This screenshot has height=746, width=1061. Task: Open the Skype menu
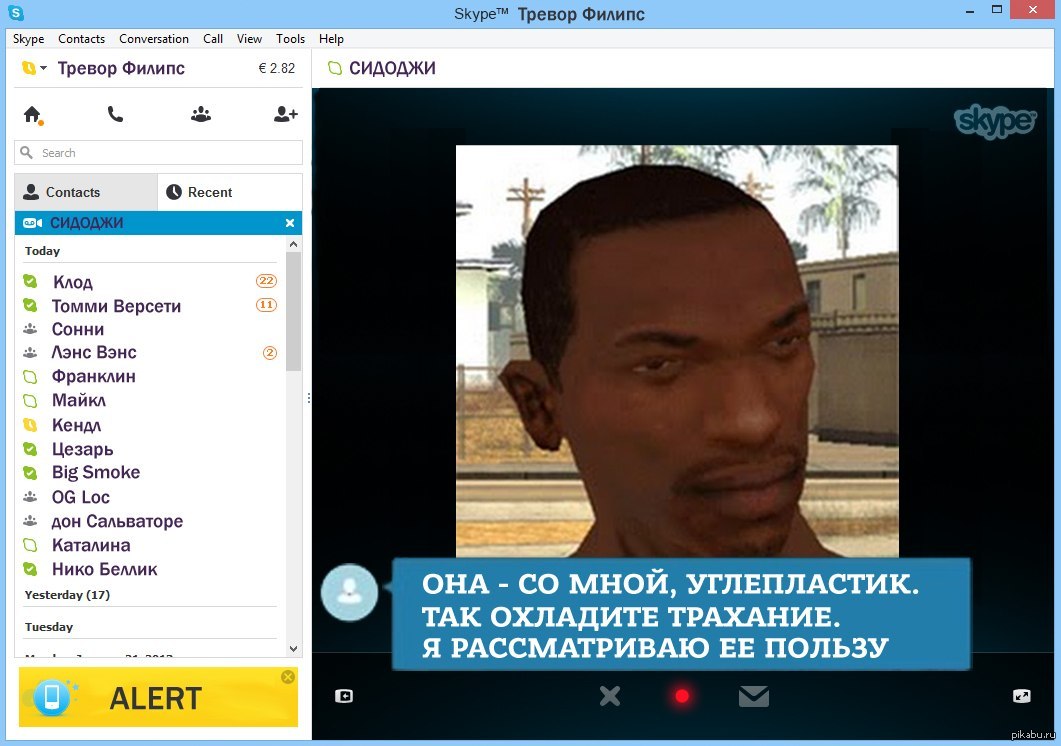[28, 39]
